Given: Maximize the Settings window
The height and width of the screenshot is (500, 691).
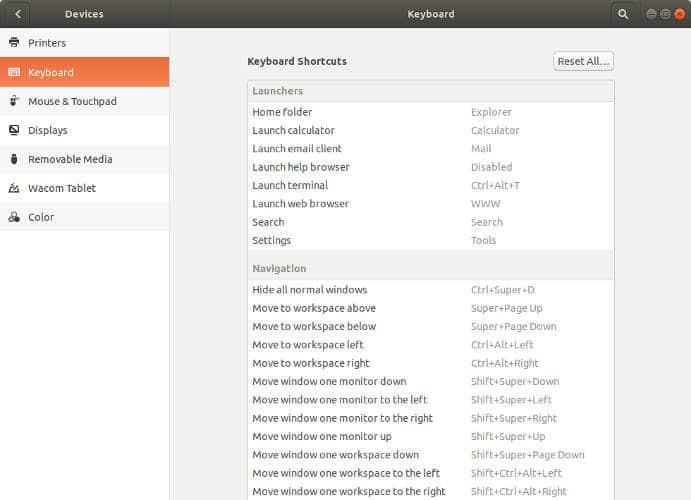Looking at the screenshot, I should 665,14.
